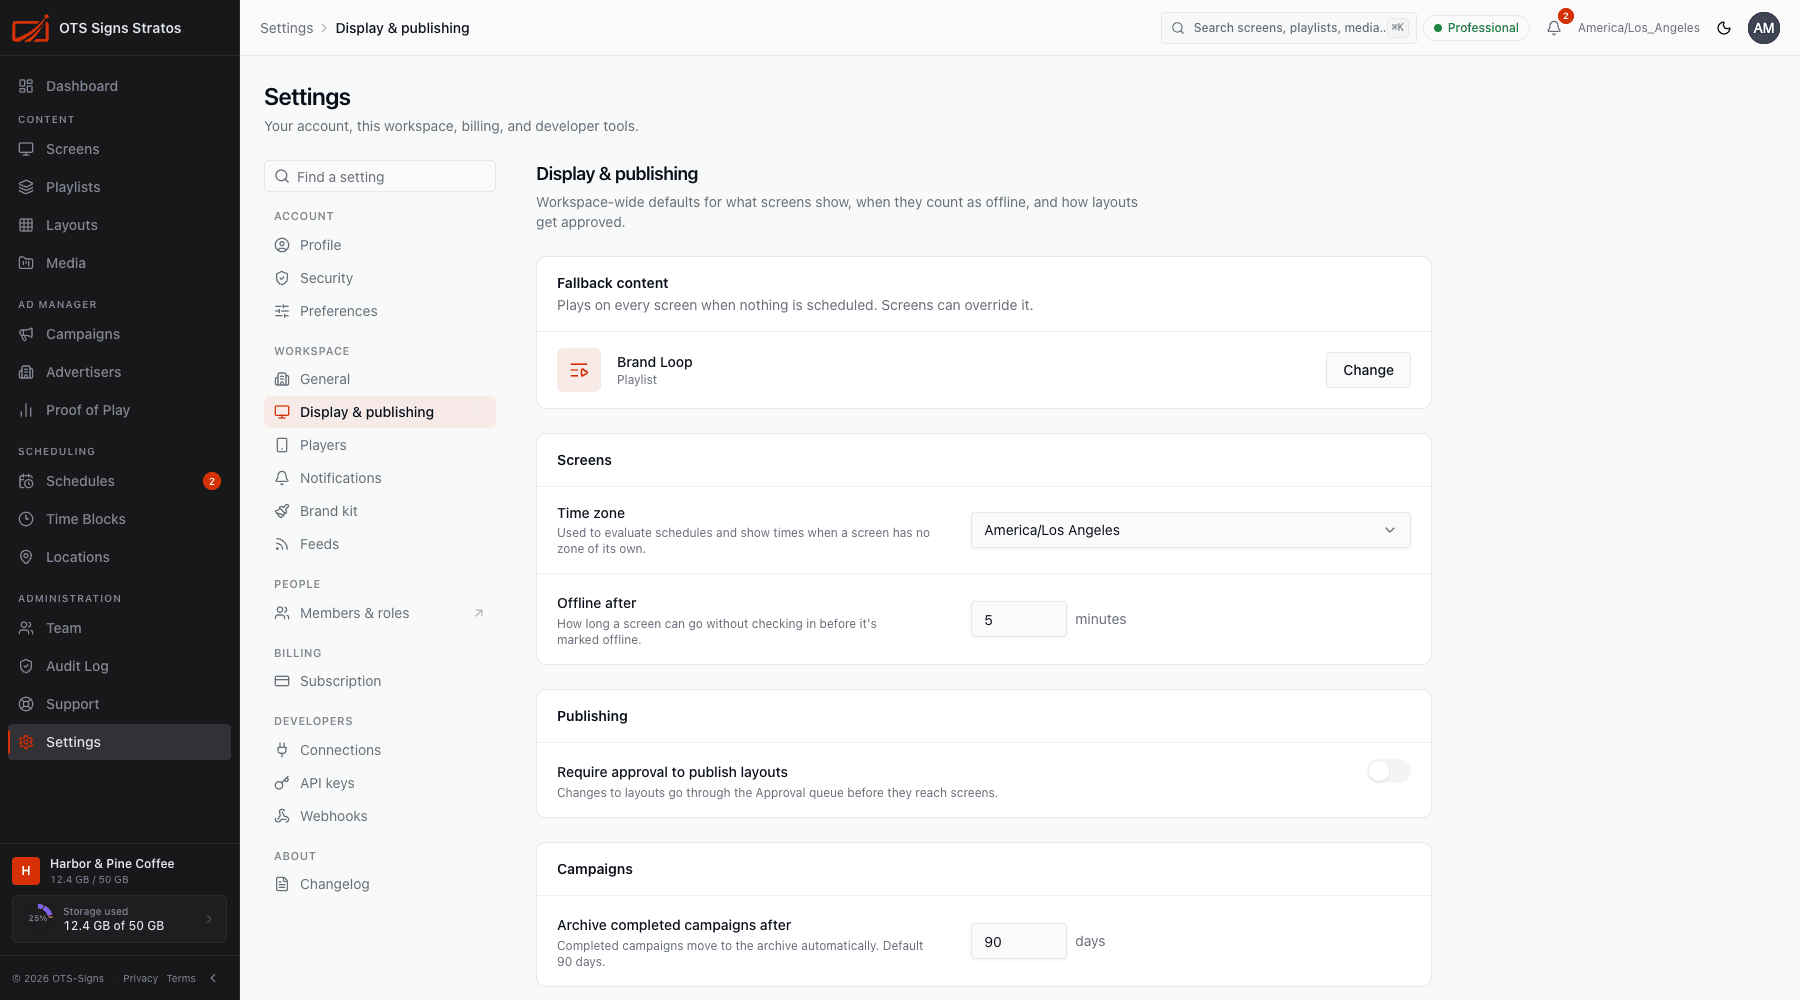Open Subscription billing settings

(380, 681)
